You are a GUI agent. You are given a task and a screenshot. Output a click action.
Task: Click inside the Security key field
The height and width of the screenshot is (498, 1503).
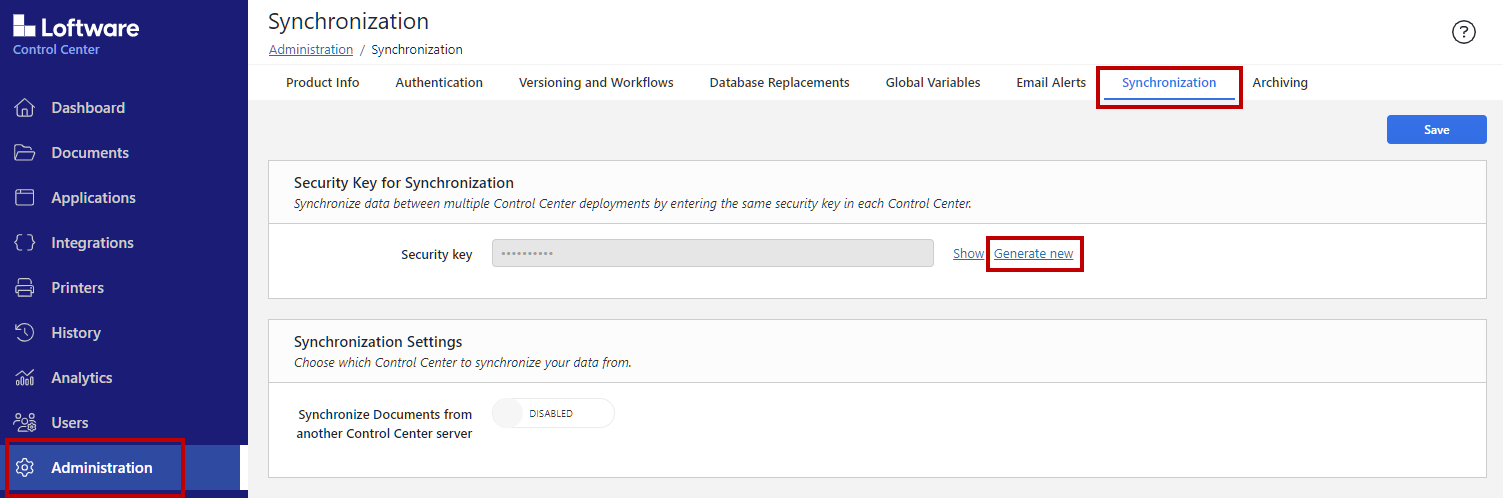[712, 254]
